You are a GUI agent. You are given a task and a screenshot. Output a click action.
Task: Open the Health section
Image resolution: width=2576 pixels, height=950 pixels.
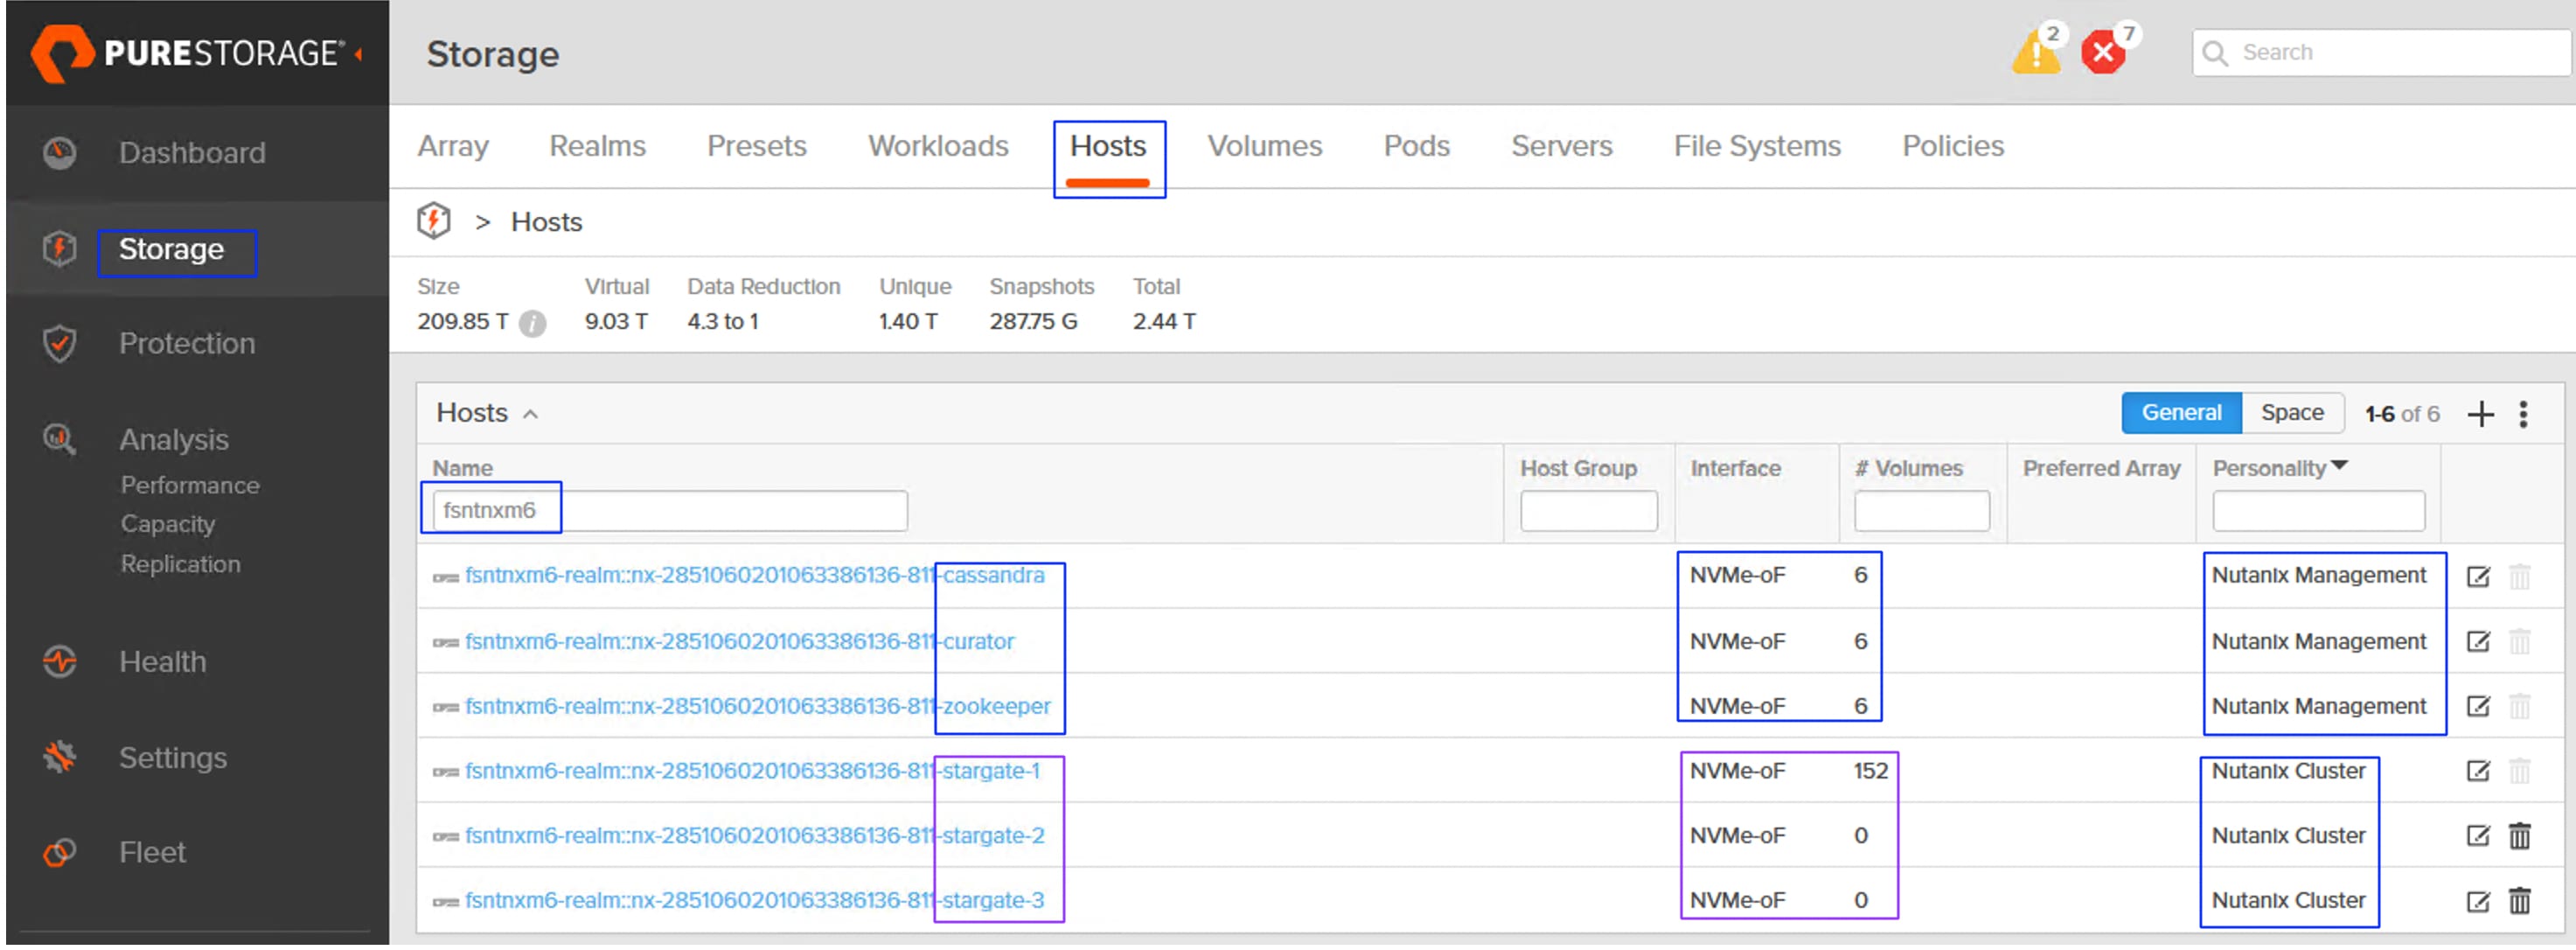pyautogui.click(x=161, y=661)
